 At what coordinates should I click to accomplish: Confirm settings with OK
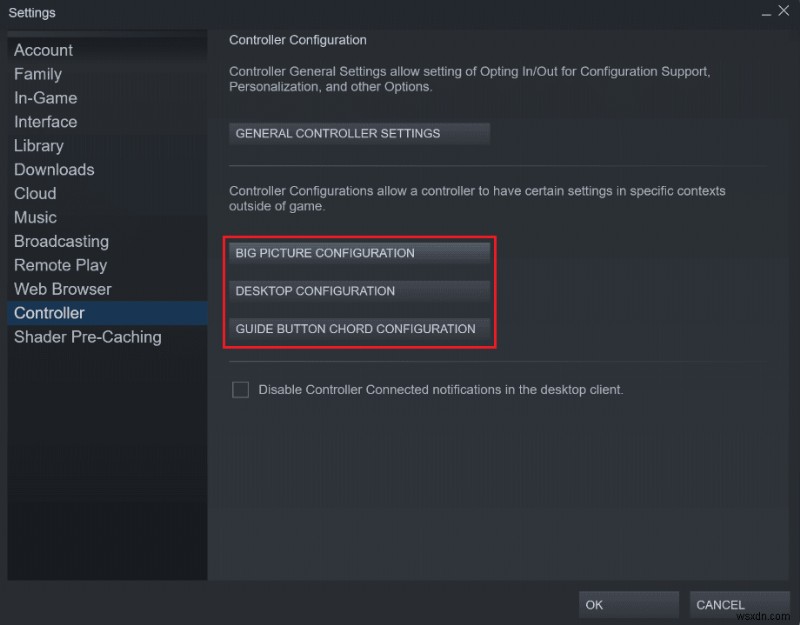point(629,605)
